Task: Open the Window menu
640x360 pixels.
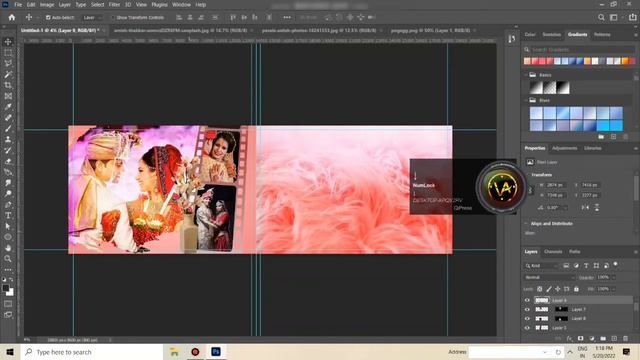Action: pyautogui.click(x=181, y=4)
